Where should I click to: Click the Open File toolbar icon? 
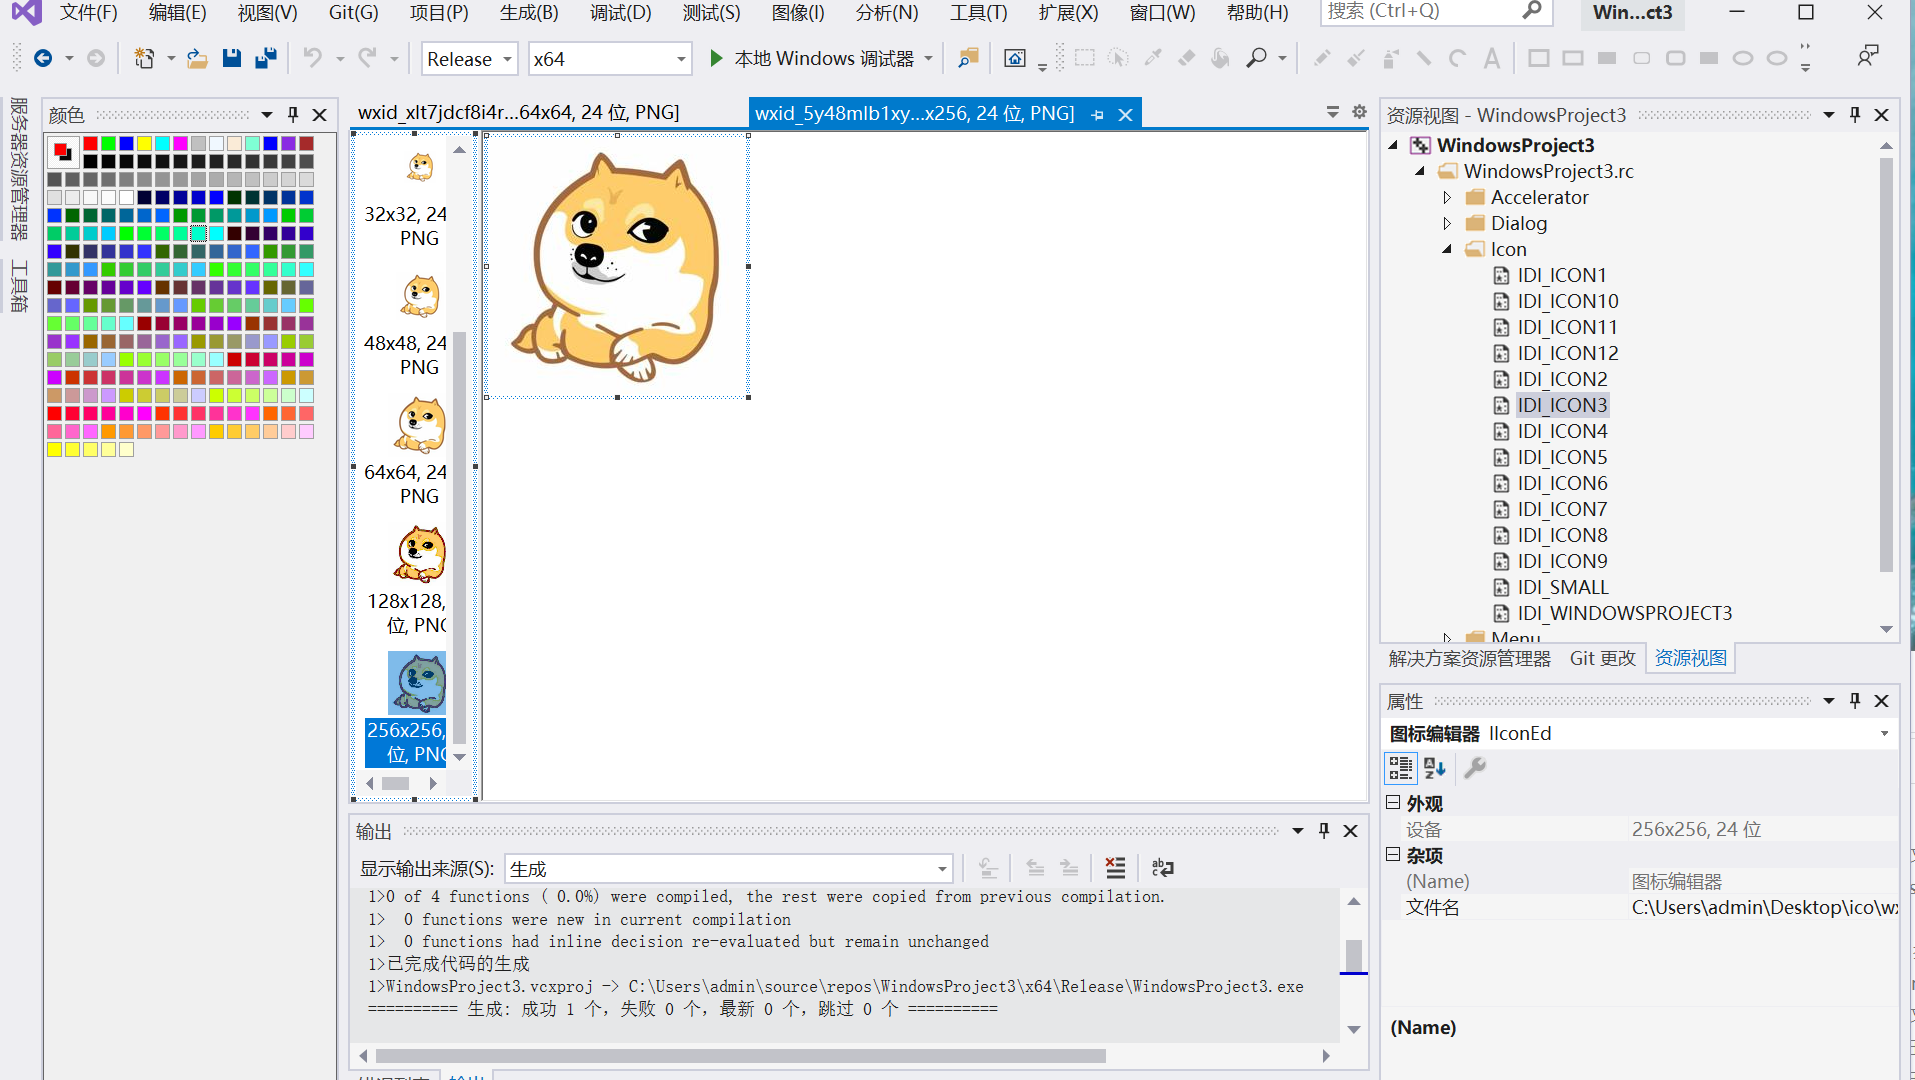point(197,59)
